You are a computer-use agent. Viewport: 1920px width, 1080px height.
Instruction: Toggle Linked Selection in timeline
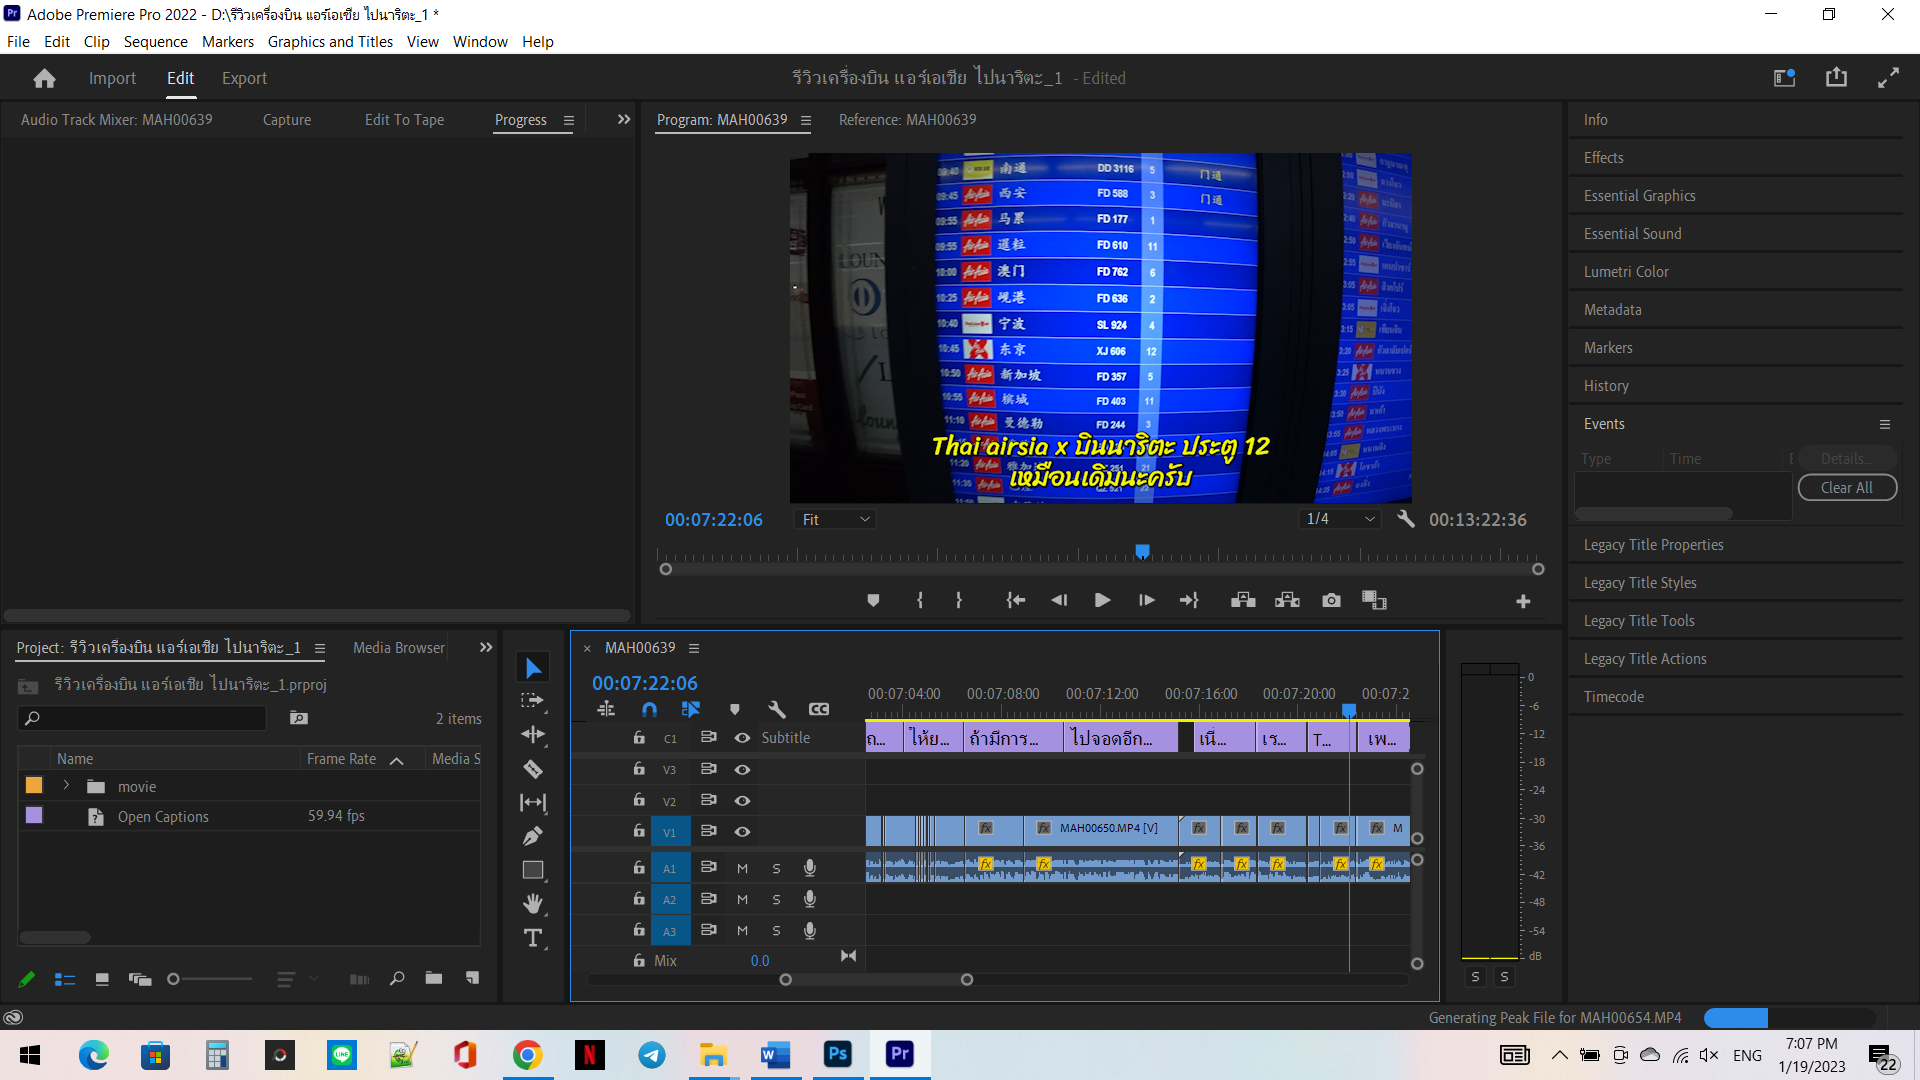coord(691,709)
